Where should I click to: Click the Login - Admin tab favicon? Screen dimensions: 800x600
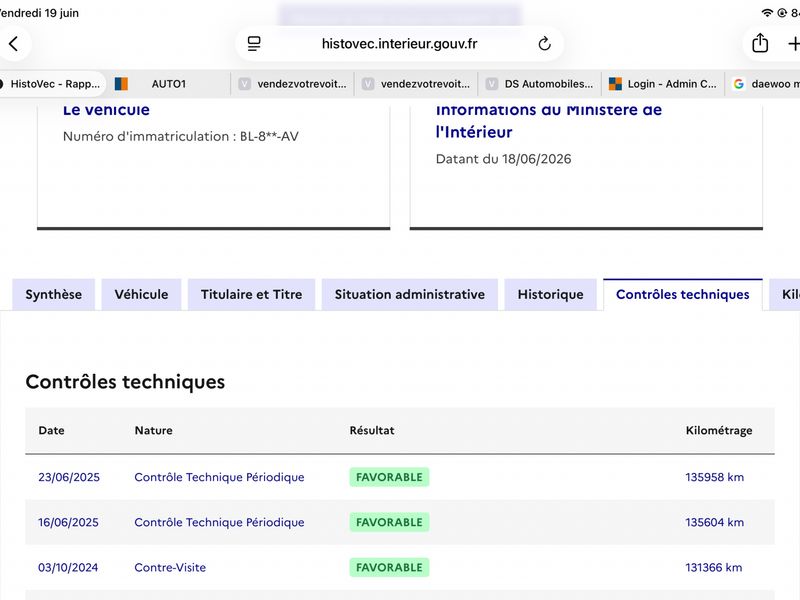pyautogui.click(x=615, y=84)
